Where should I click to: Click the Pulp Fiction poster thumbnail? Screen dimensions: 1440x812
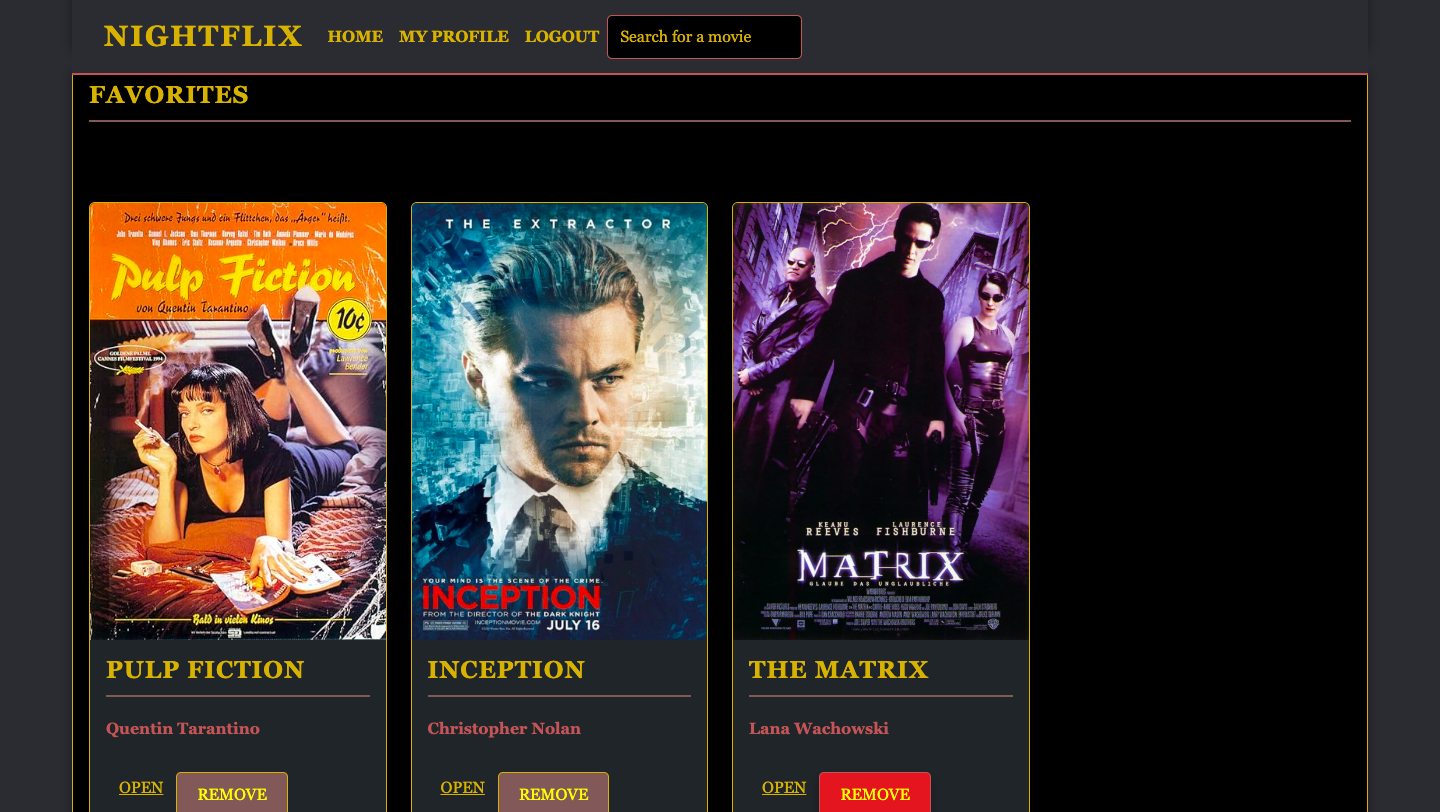[x=238, y=421]
